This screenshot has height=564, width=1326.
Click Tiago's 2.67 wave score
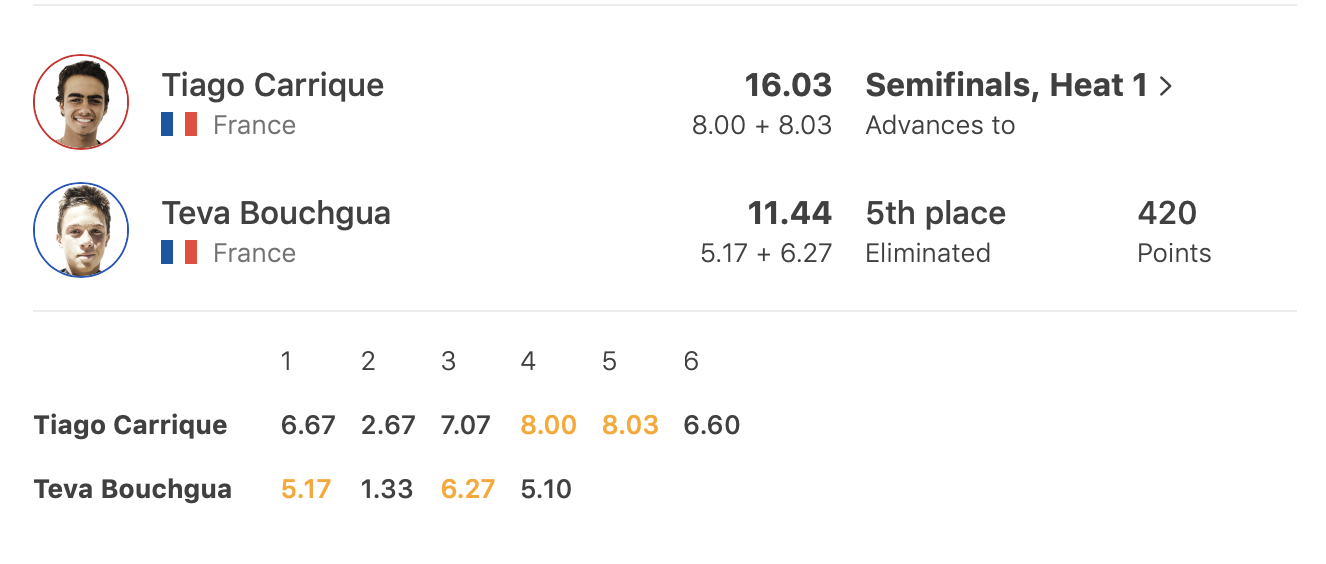coord(387,425)
